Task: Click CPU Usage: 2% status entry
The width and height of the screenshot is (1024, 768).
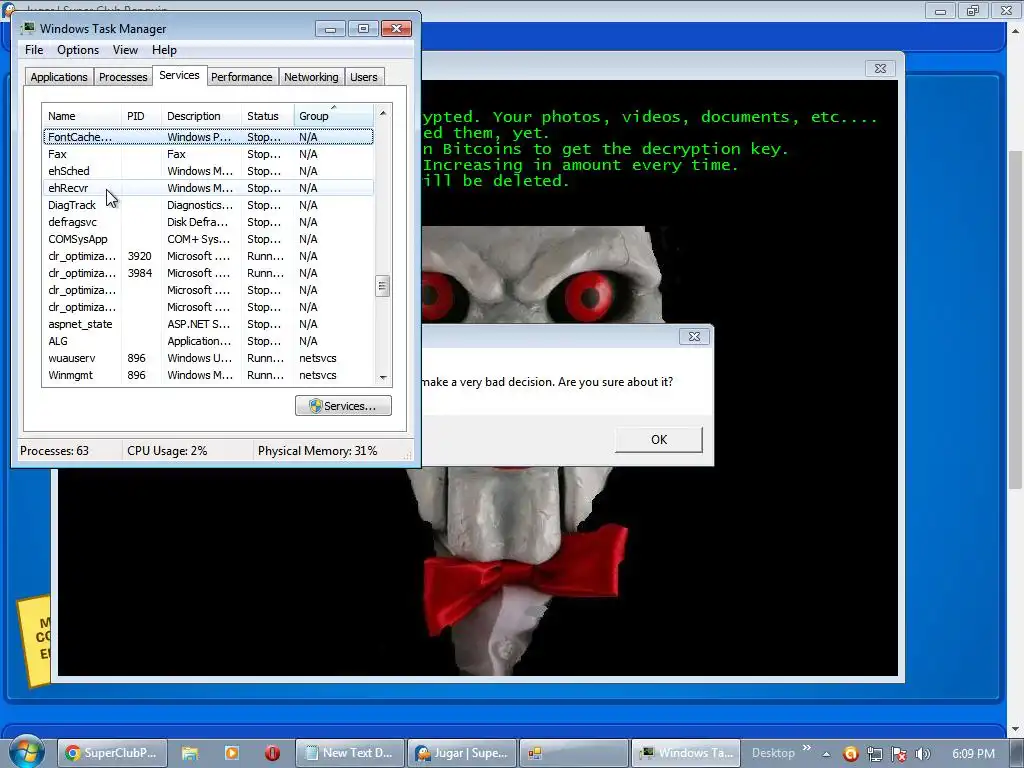Action: tap(167, 451)
